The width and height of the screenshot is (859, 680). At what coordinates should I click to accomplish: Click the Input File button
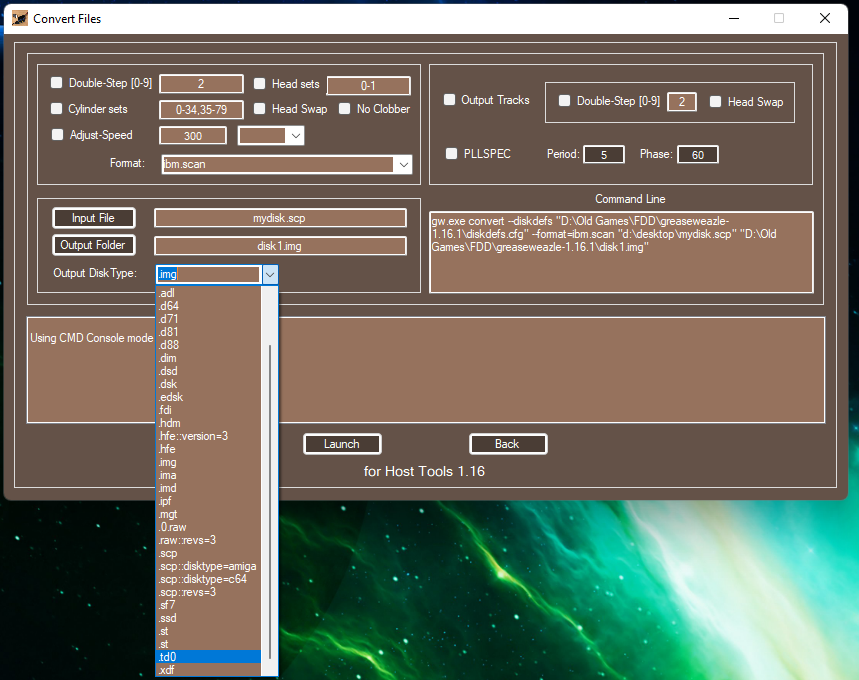tap(93, 218)
